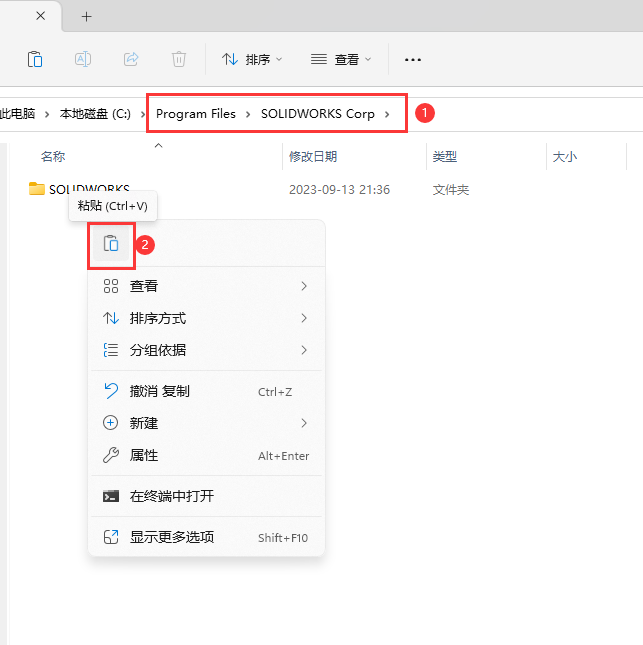This screenshot has width=643, height=645.
Task: Open the 查看 dropdown in the toolbar
Action: click(341, 60)
